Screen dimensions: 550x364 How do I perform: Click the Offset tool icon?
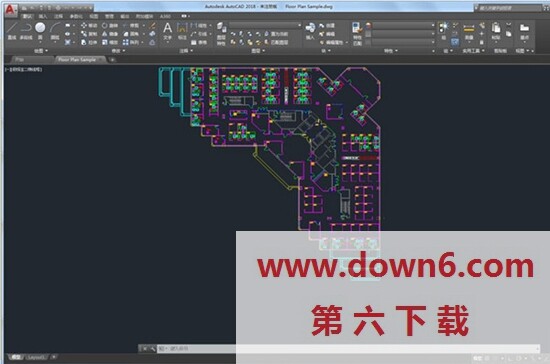pos(152,42)
